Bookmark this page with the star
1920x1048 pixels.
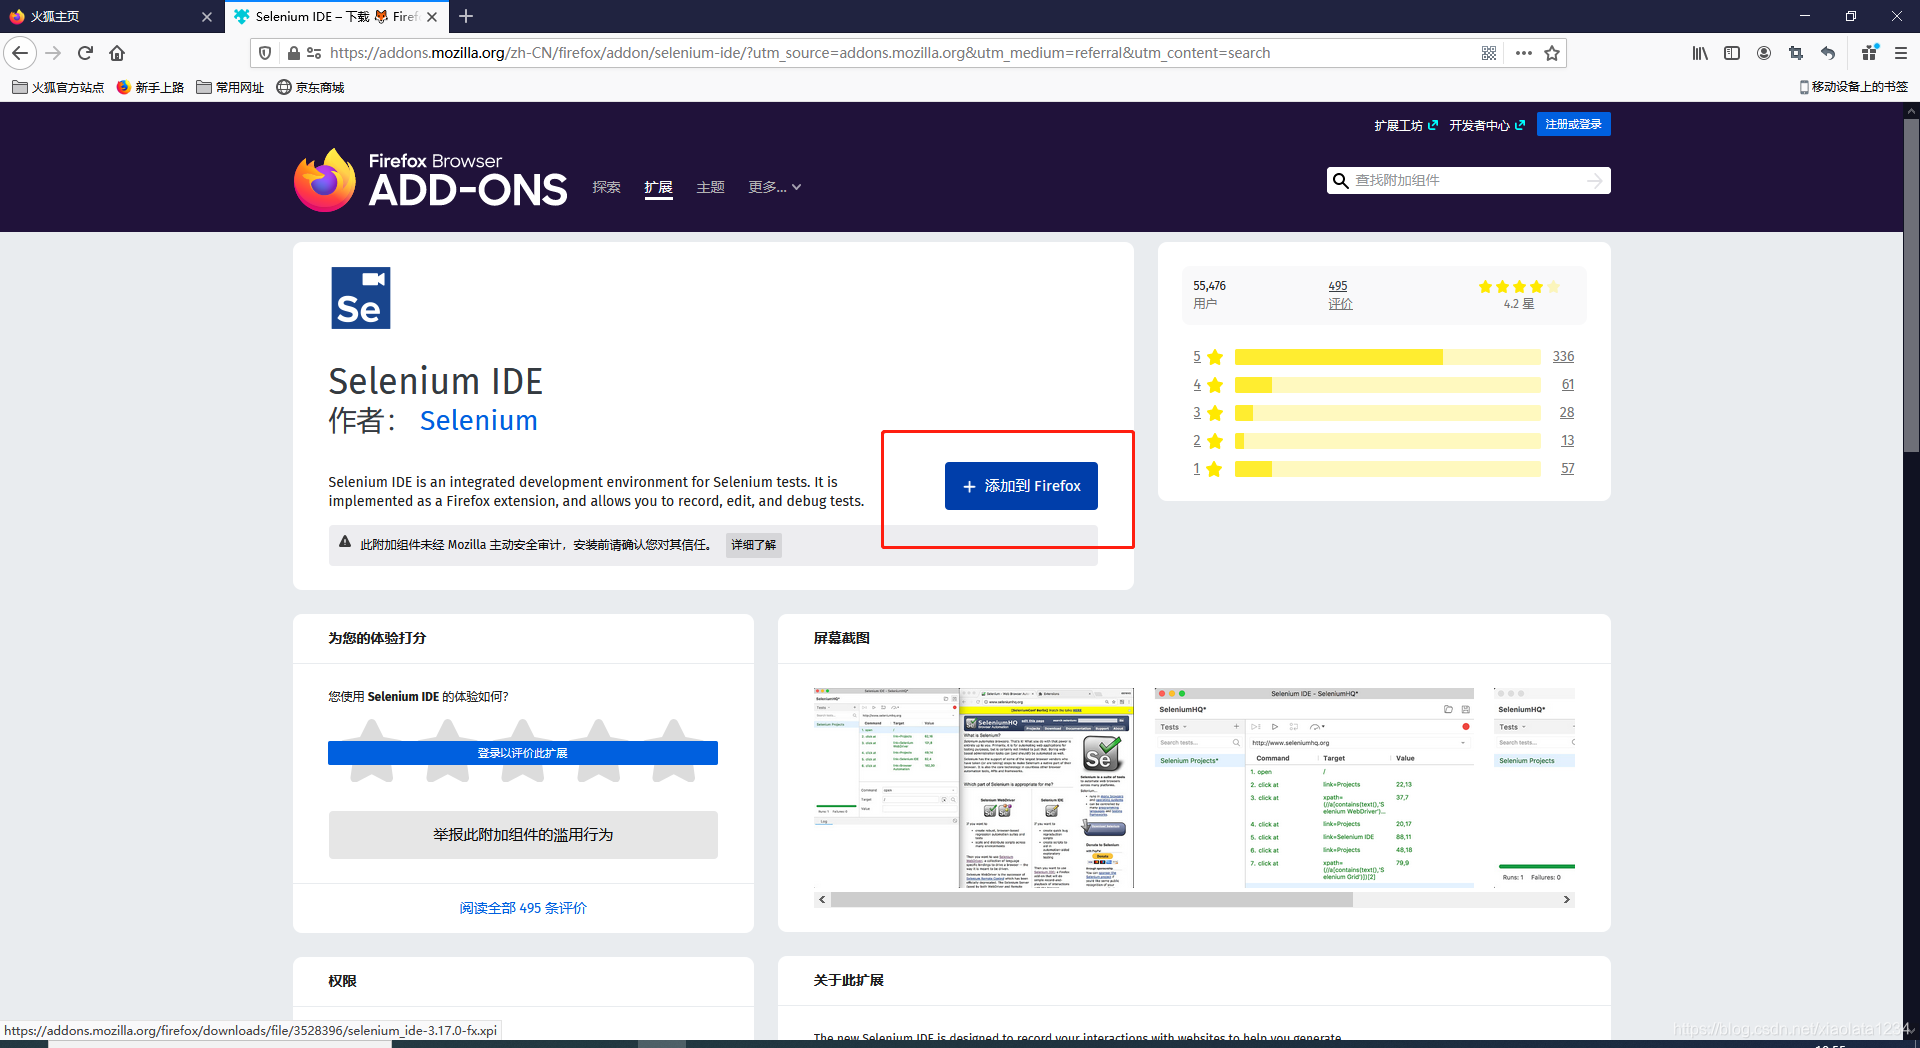click(x=1552, y=53)
